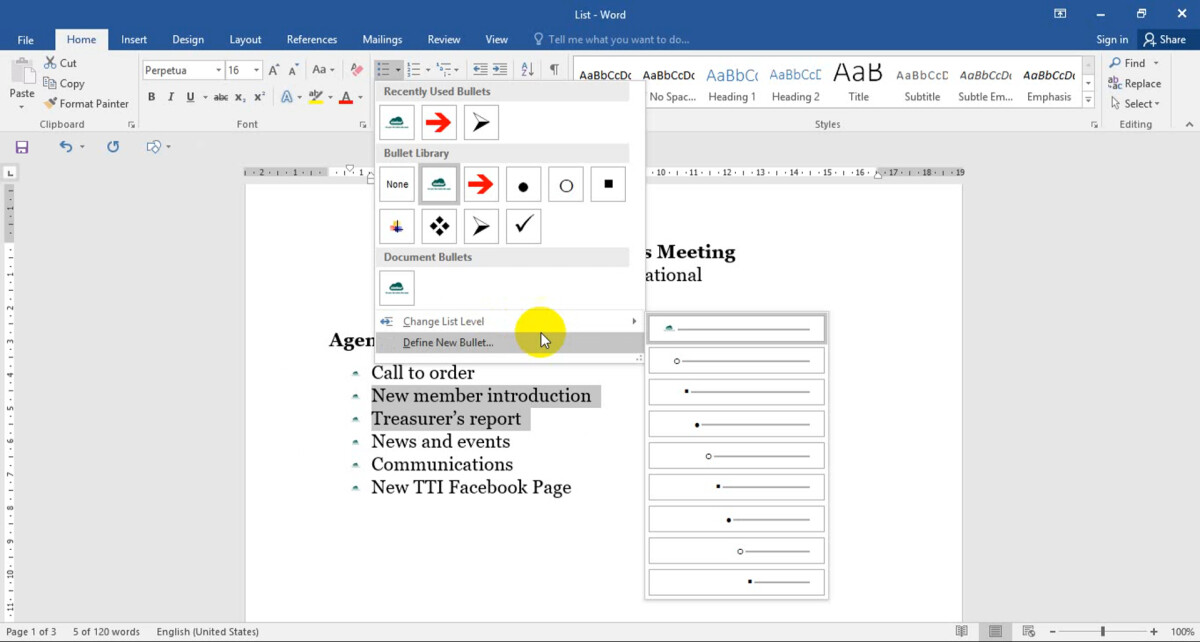The height and width of the screenshot is (642, 1200).
Task: Open the Insert ribbon tab
Action: pos(134,40)
